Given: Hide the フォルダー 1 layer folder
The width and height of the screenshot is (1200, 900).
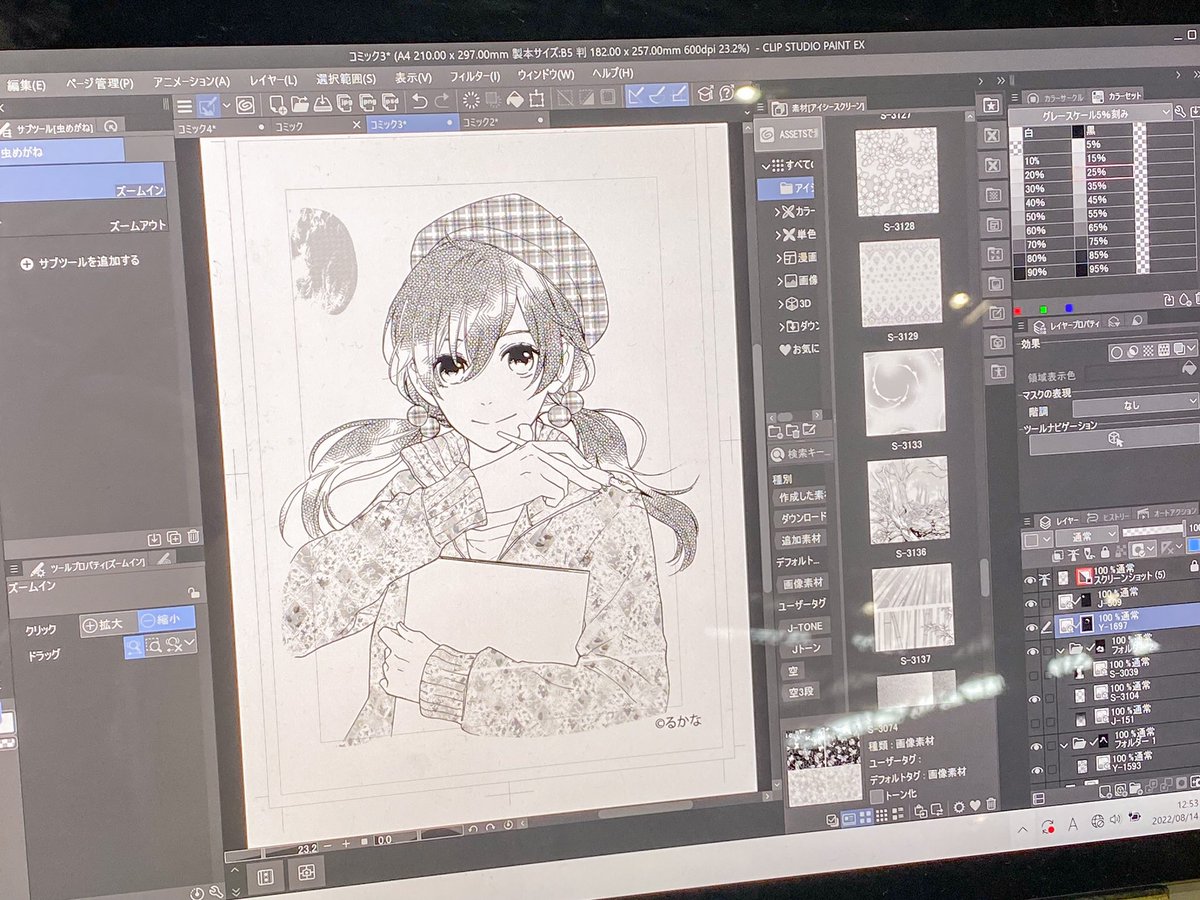Looking at the screenshot, I should pyautogui.click(x=1036, y=746).
